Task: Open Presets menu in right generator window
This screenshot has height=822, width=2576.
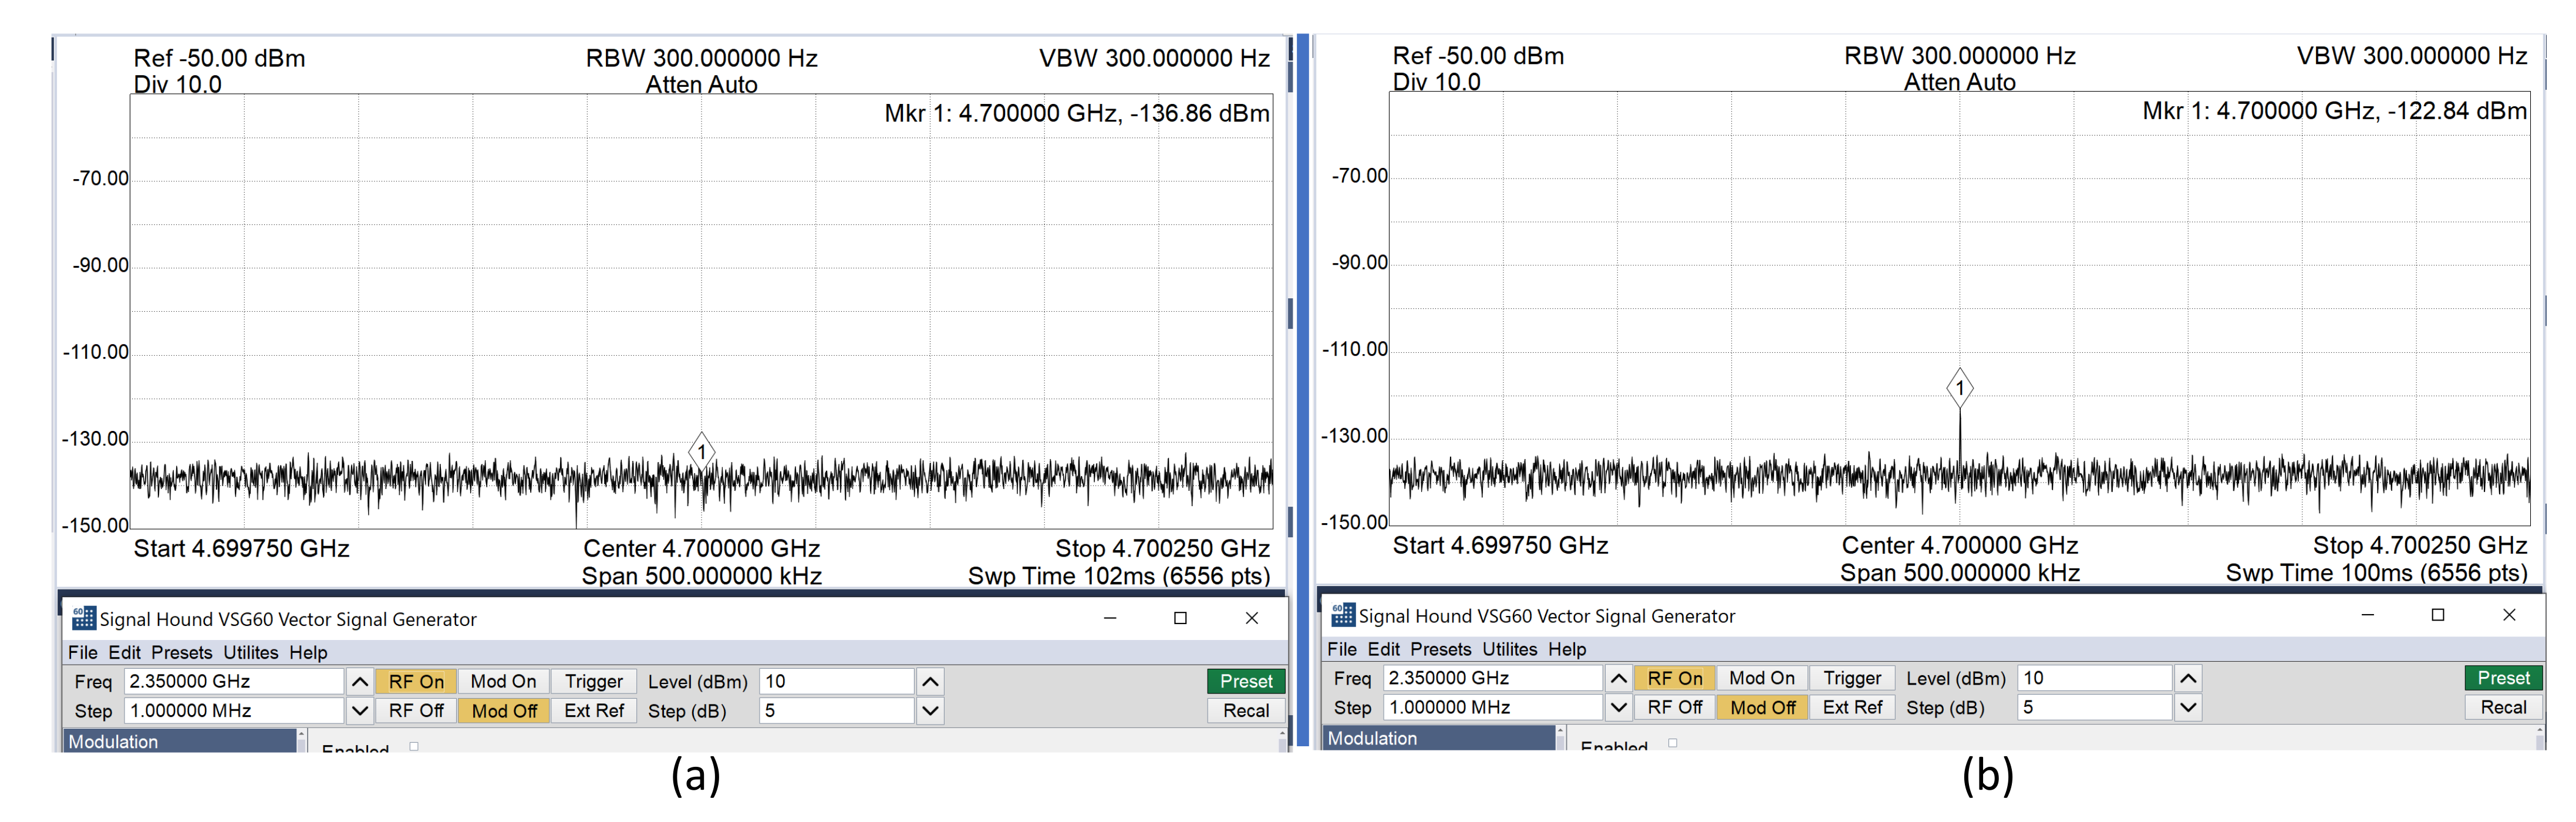Action: [x=1440, y=649]
